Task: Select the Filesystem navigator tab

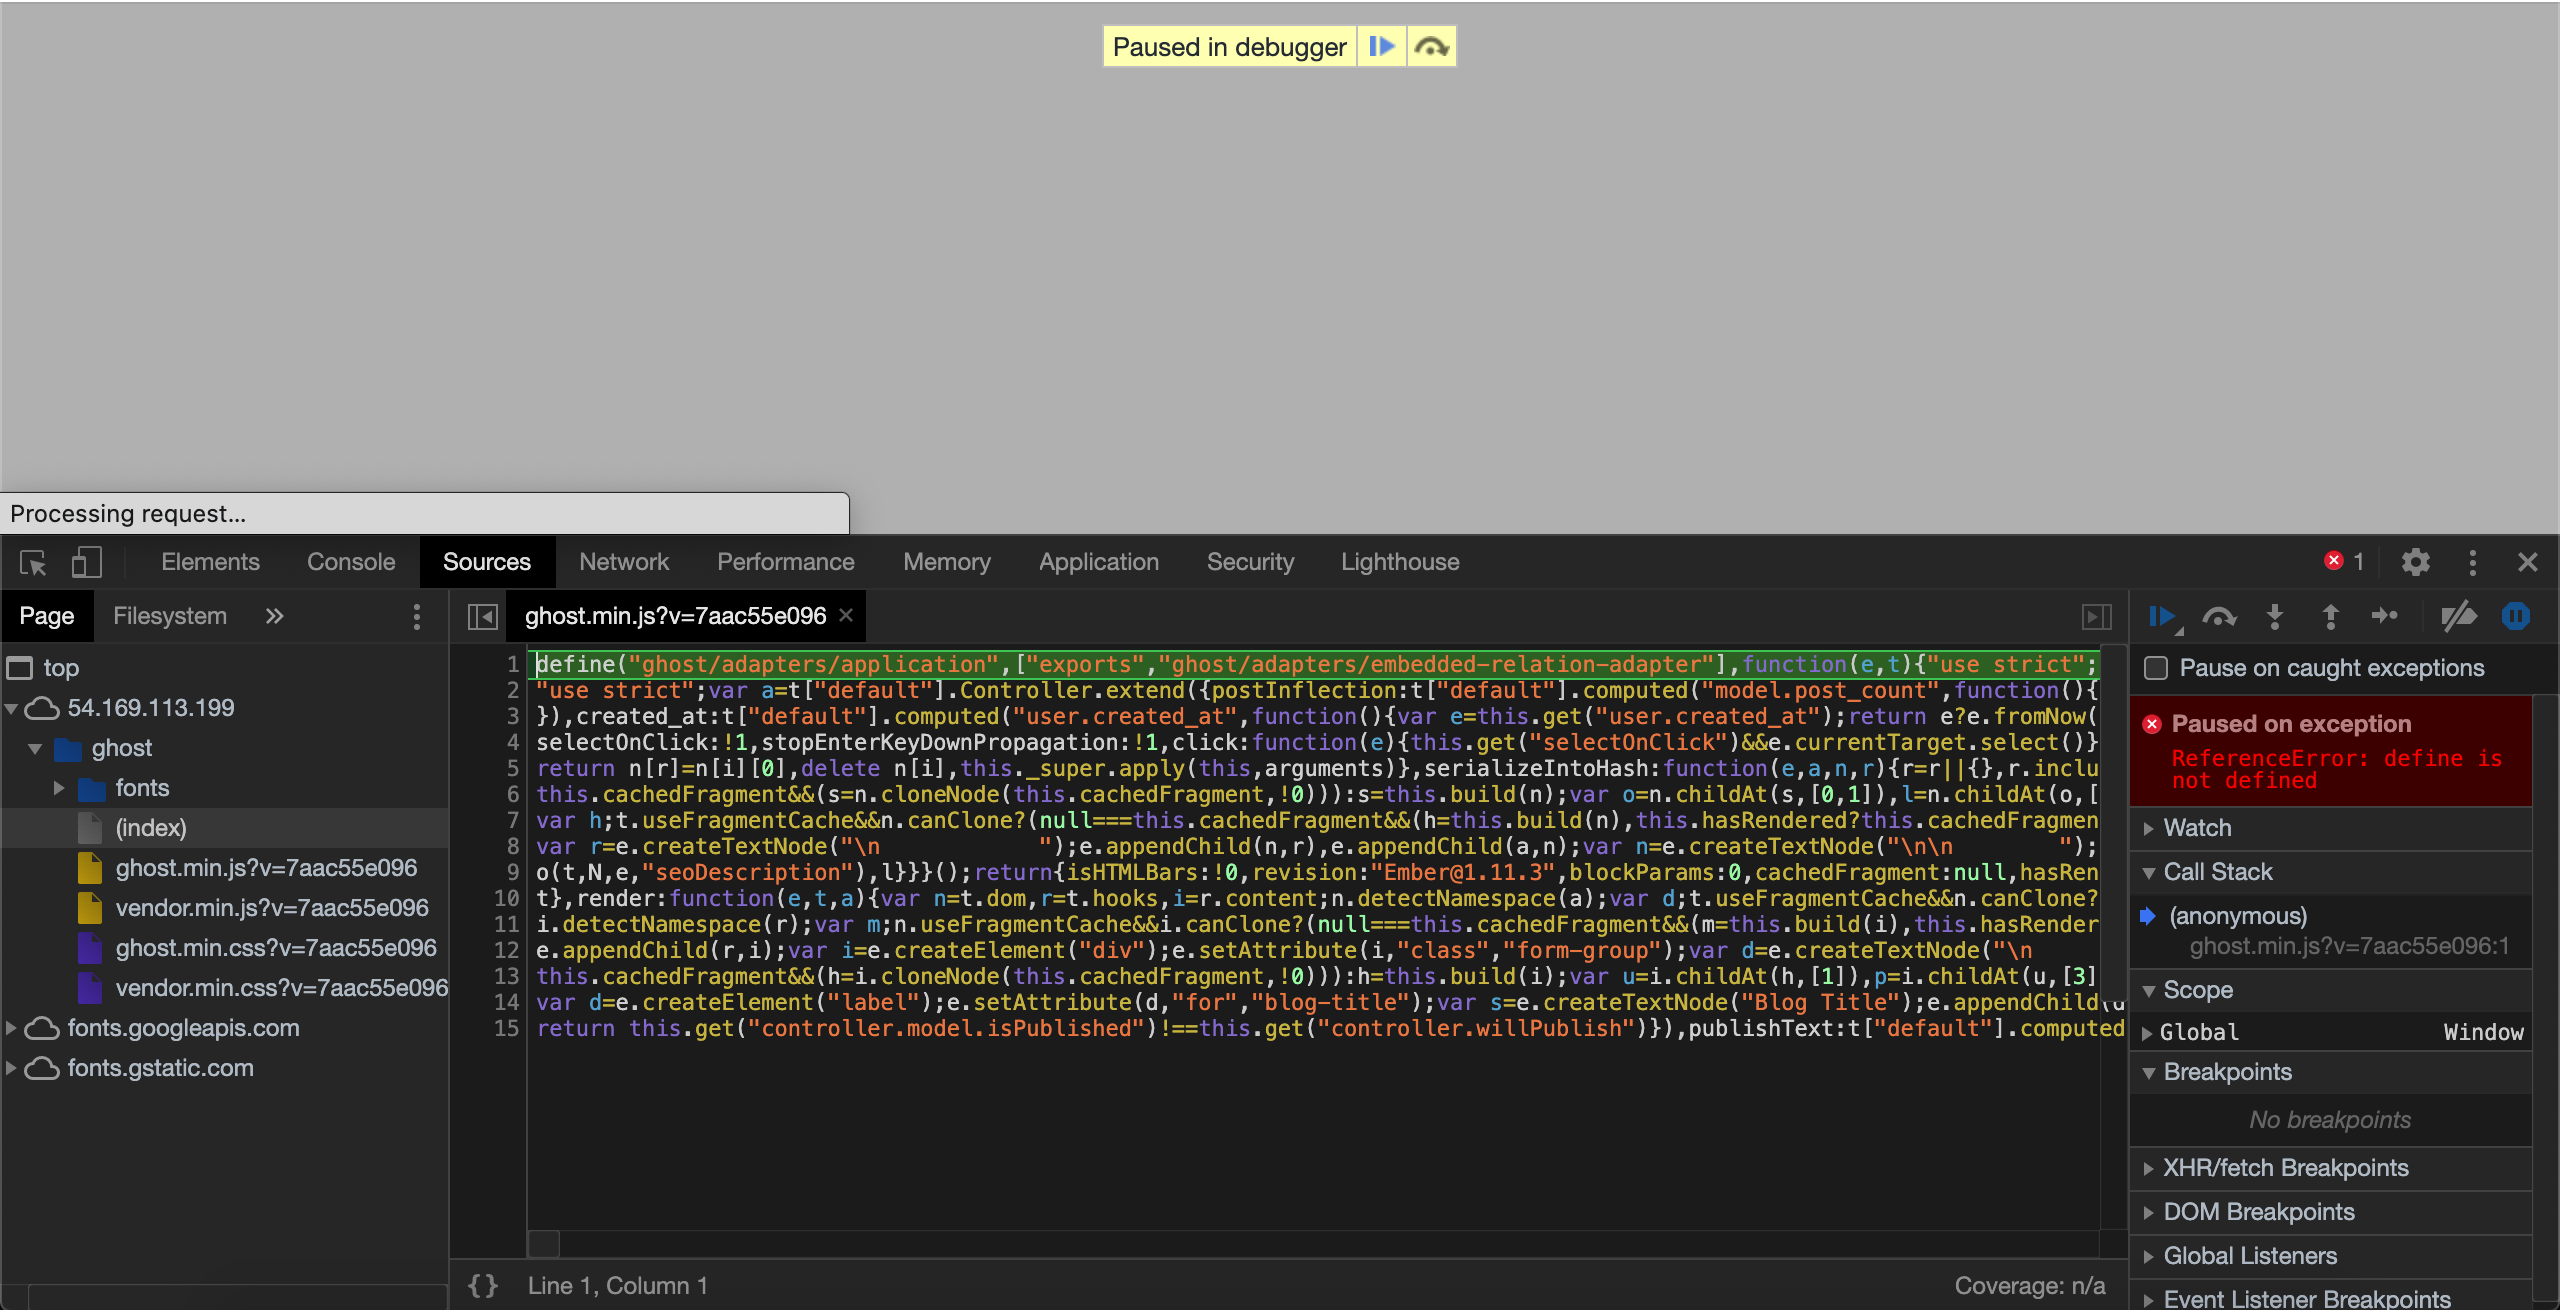Action: pos(170,616)
